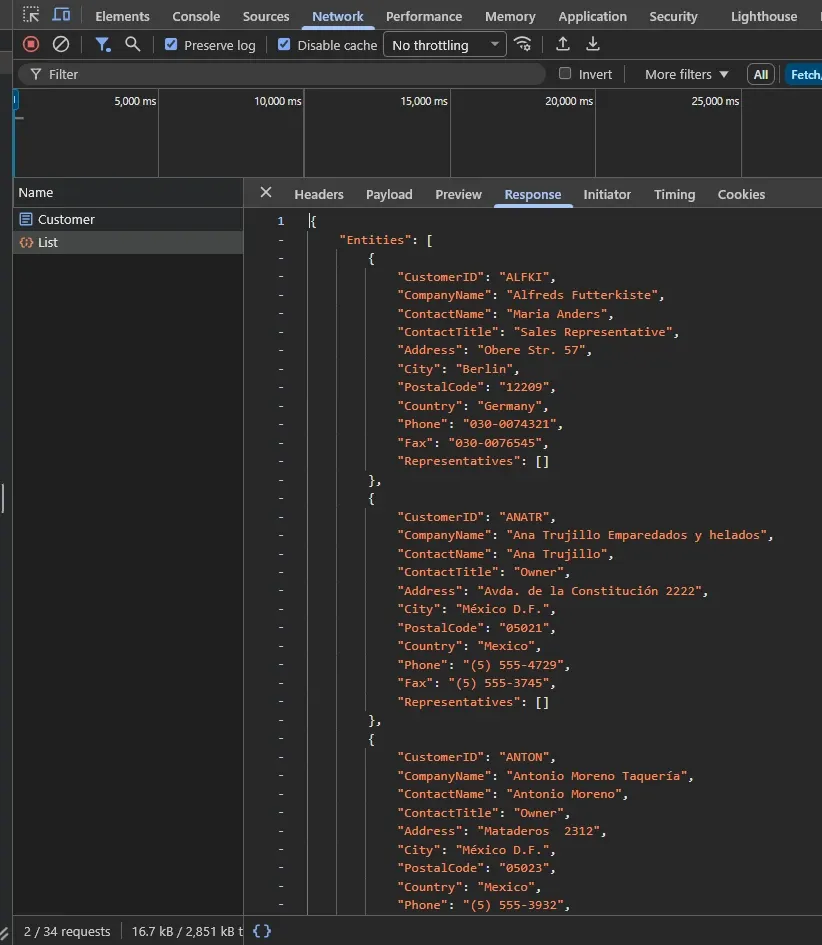Click the "Maria Anders" contact name
Image resolution: width=822 pixels, height=945 pixels.
(x=556, y=313)
